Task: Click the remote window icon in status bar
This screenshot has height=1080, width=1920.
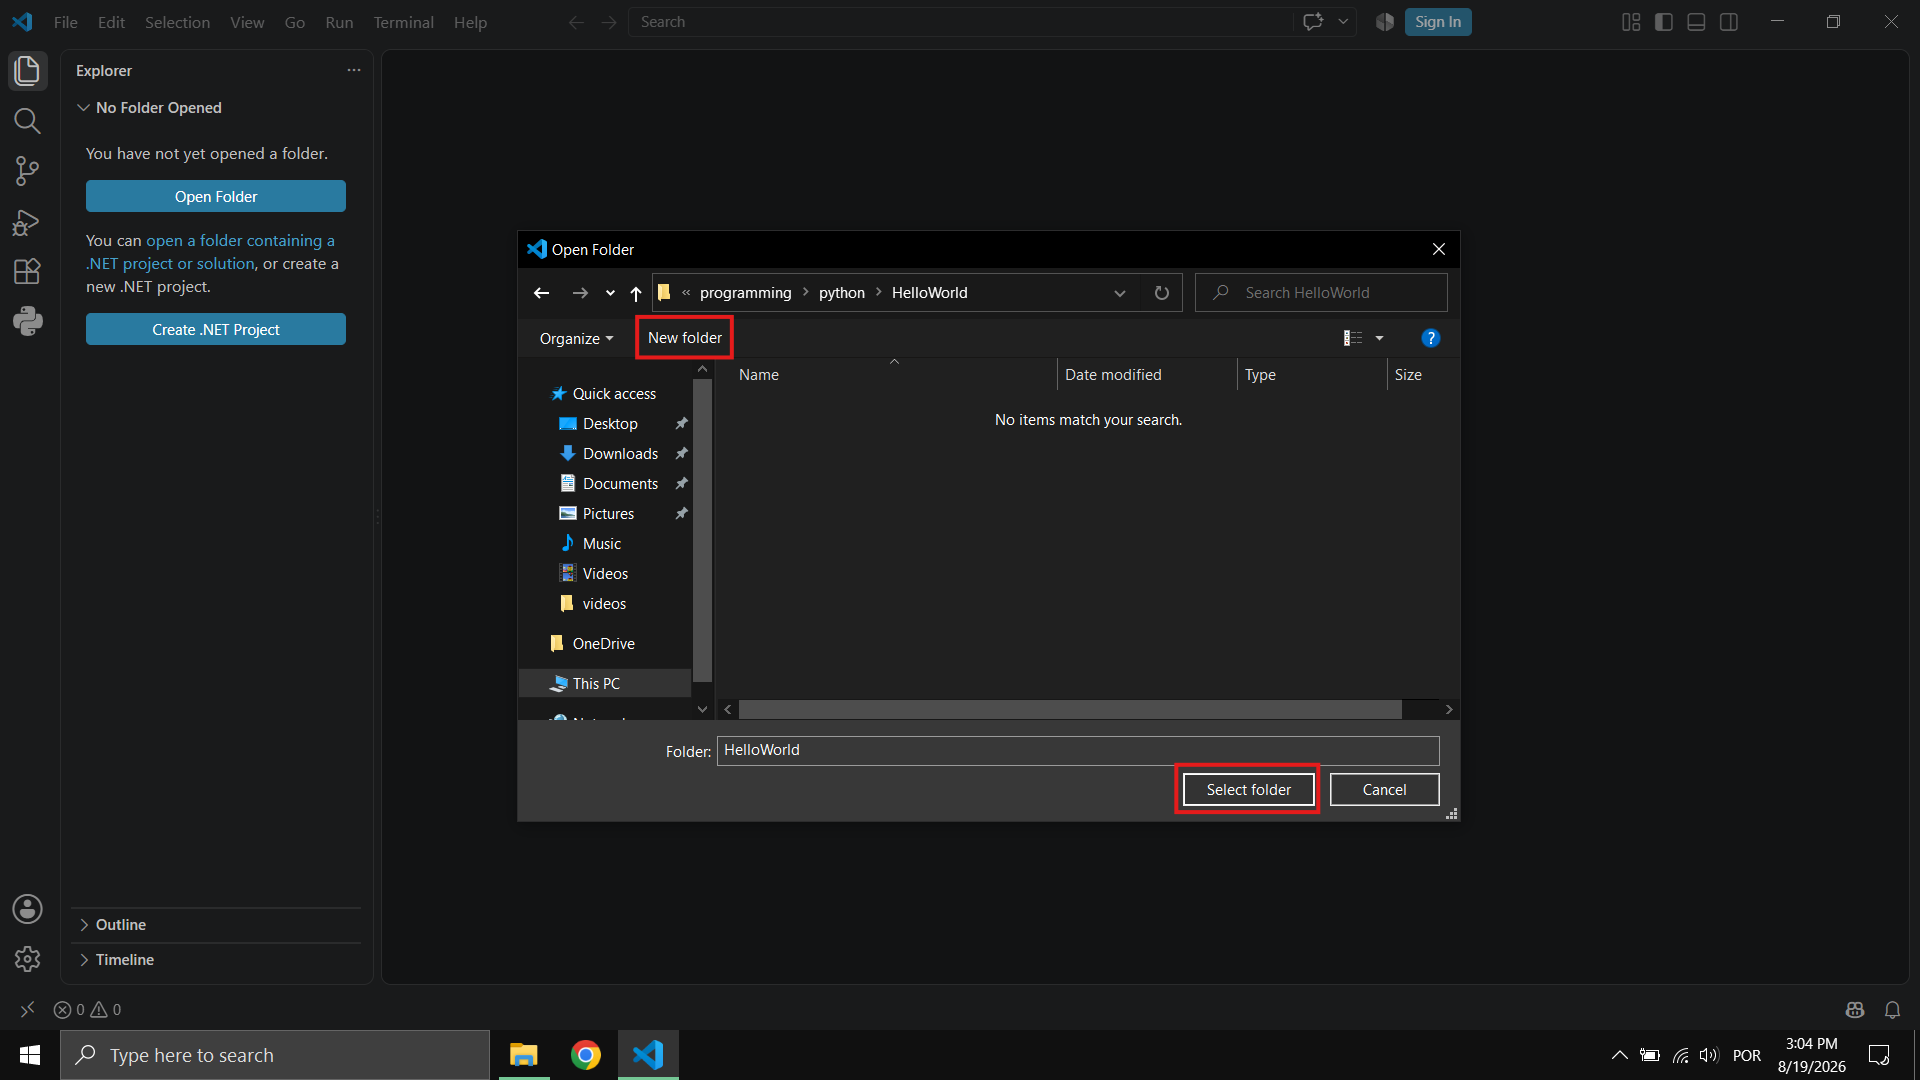Action: (x=27, y=1010)
